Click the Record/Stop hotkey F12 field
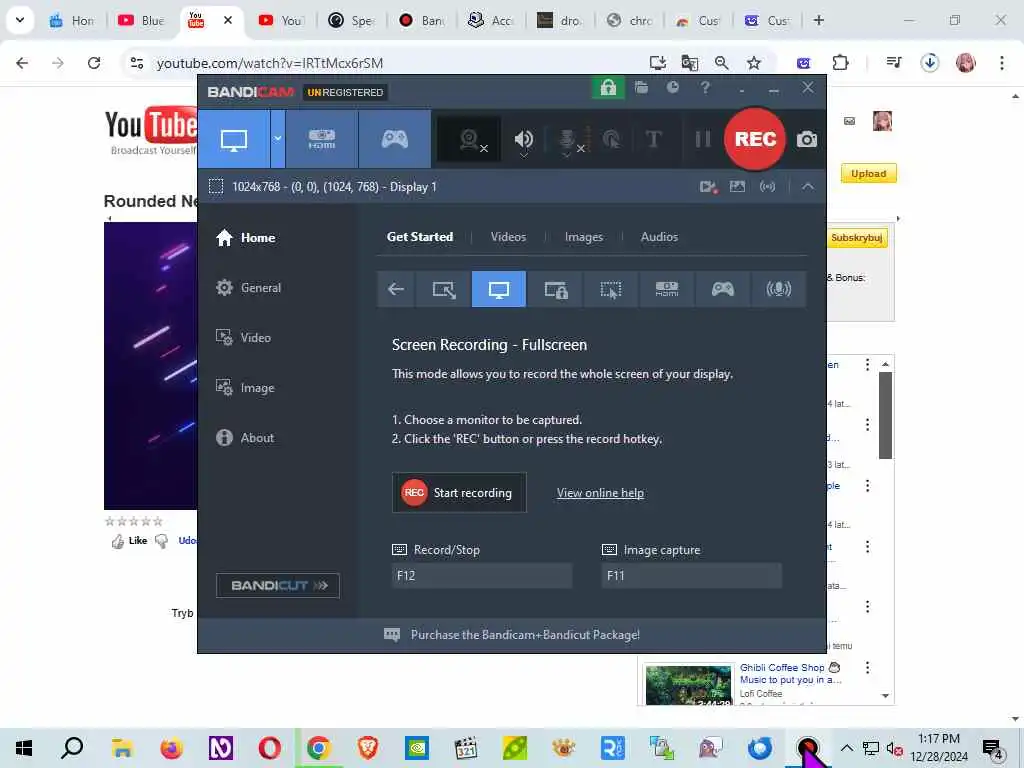This screenshot has height=768, width=1024. pyautogui.click(x=482, y=575)
